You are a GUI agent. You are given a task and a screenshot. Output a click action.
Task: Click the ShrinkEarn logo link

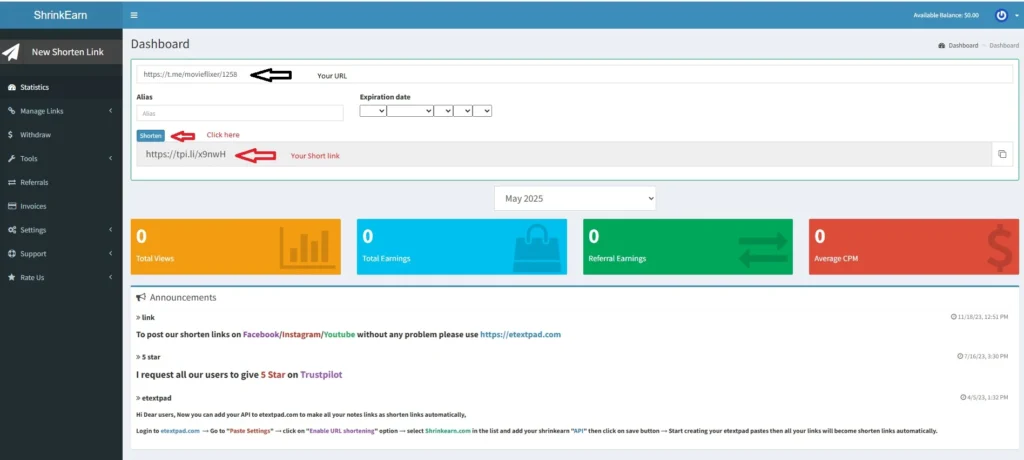coord(60,15)
